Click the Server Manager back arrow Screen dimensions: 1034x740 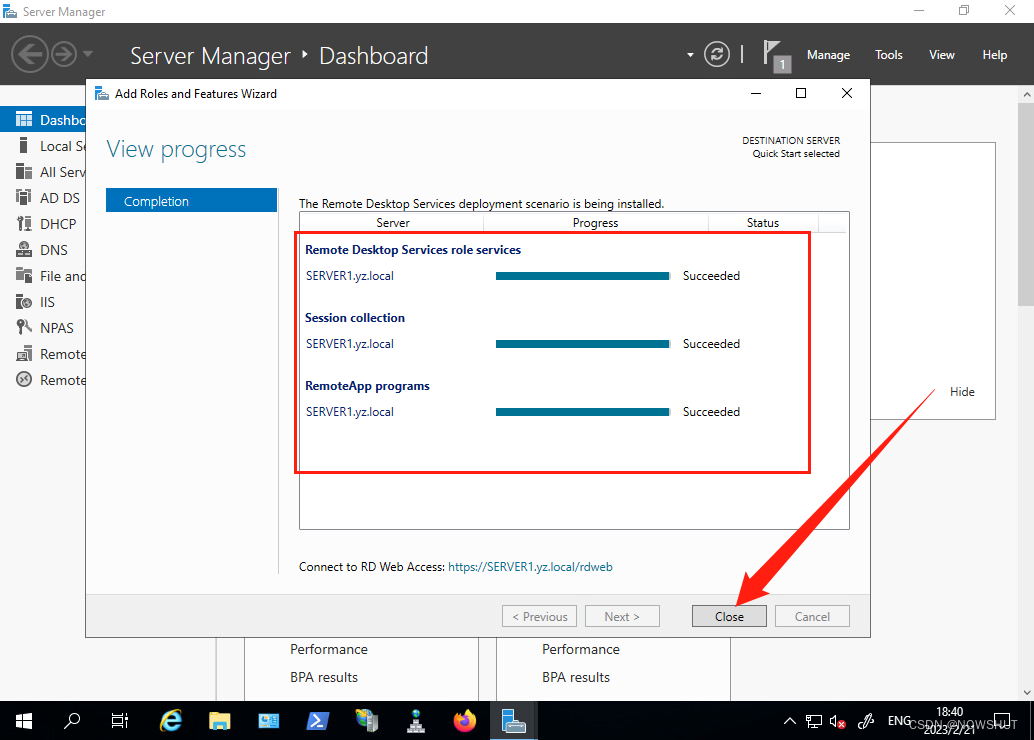tap(30, 54)
